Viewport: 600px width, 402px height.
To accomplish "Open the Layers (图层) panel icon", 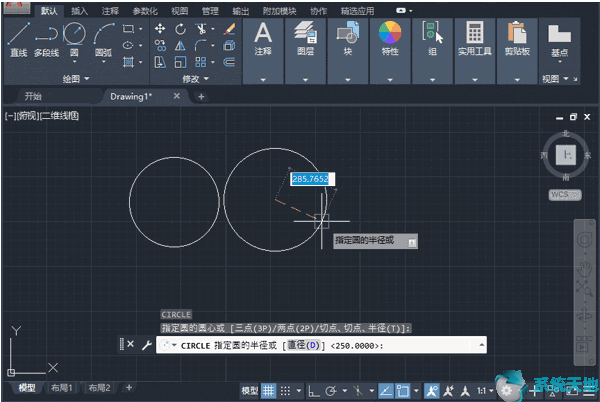I will (306, 35).
